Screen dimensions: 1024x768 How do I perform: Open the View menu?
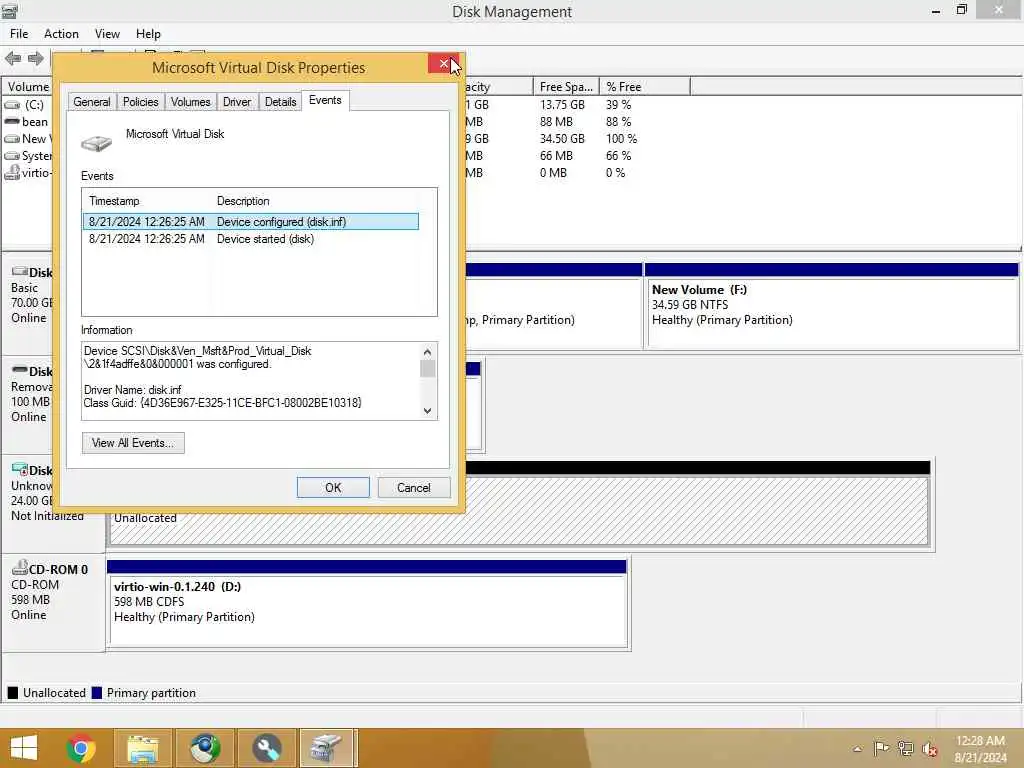coord(107,34)
